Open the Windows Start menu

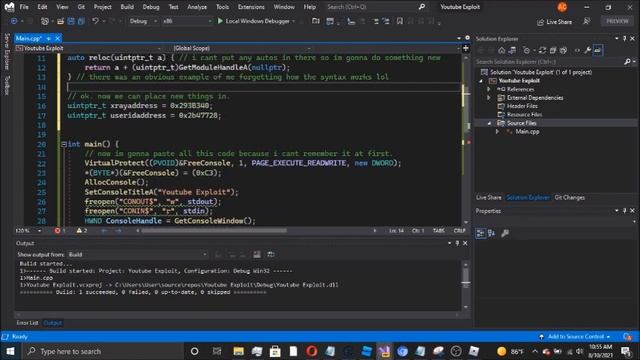click(10, 351)
